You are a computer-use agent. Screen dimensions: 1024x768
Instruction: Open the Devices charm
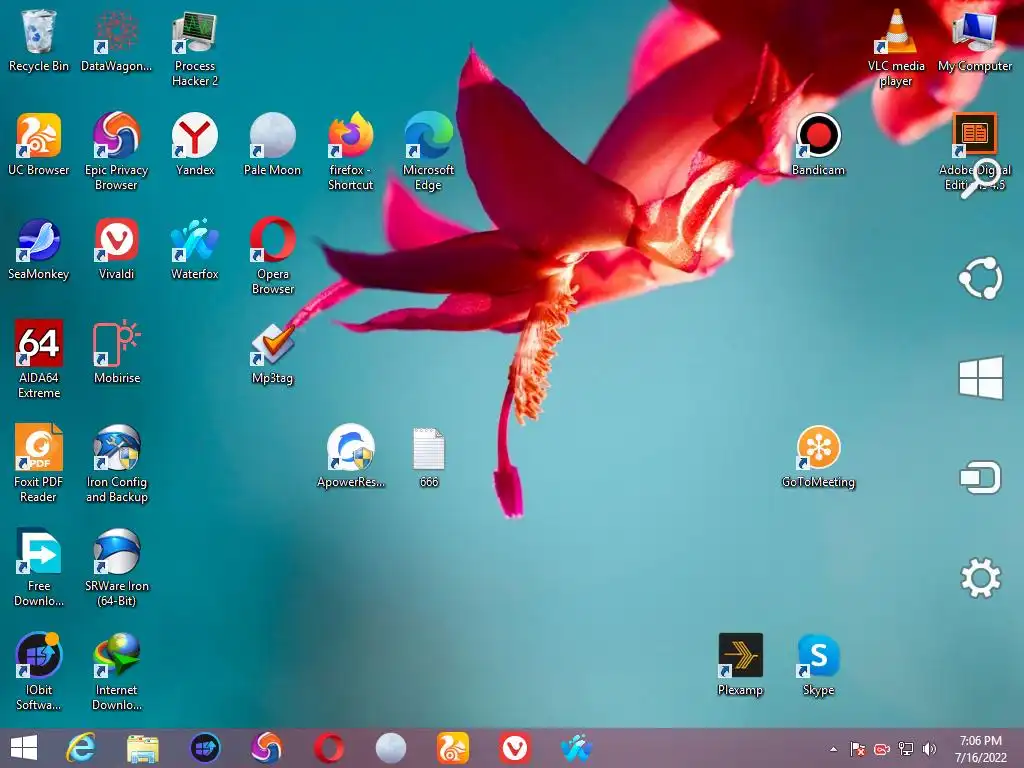pos(980,477)
